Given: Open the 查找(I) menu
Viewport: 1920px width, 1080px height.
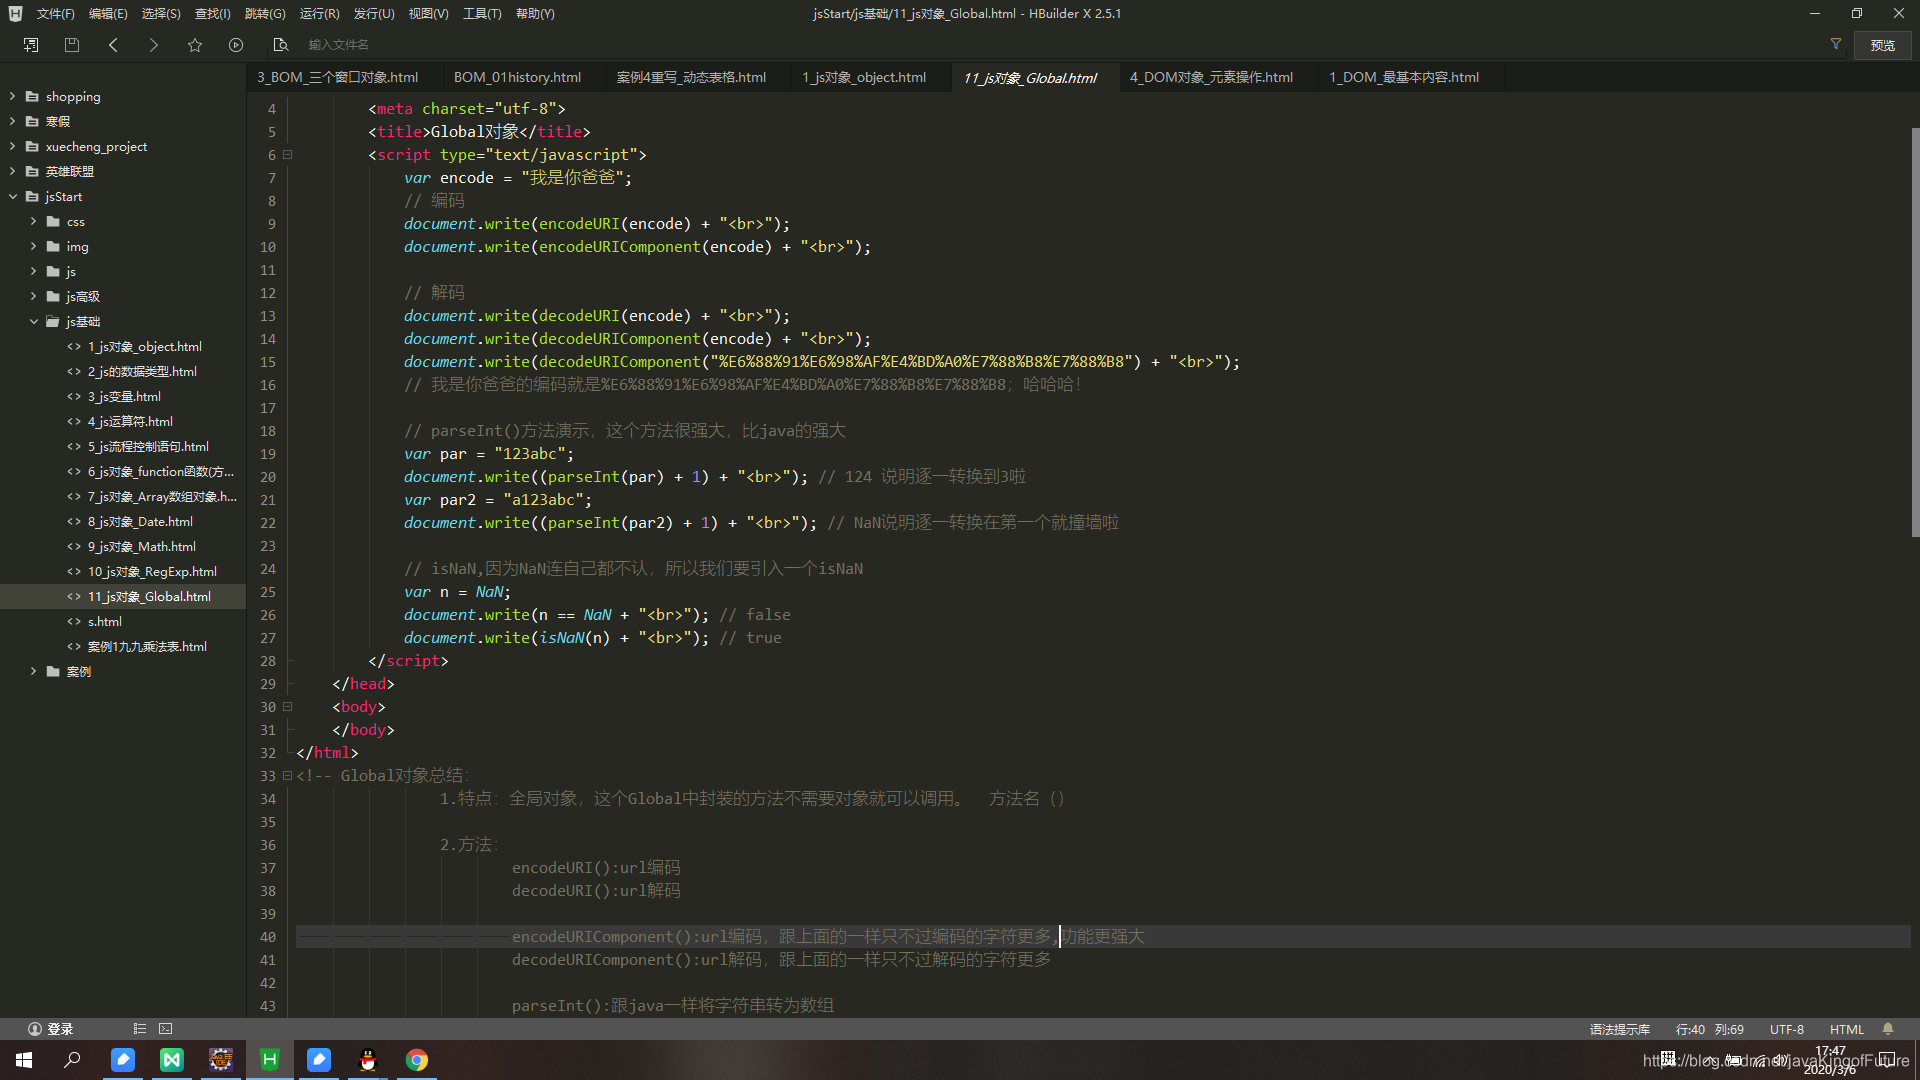Looking at the screenshot, I should 213,14.
